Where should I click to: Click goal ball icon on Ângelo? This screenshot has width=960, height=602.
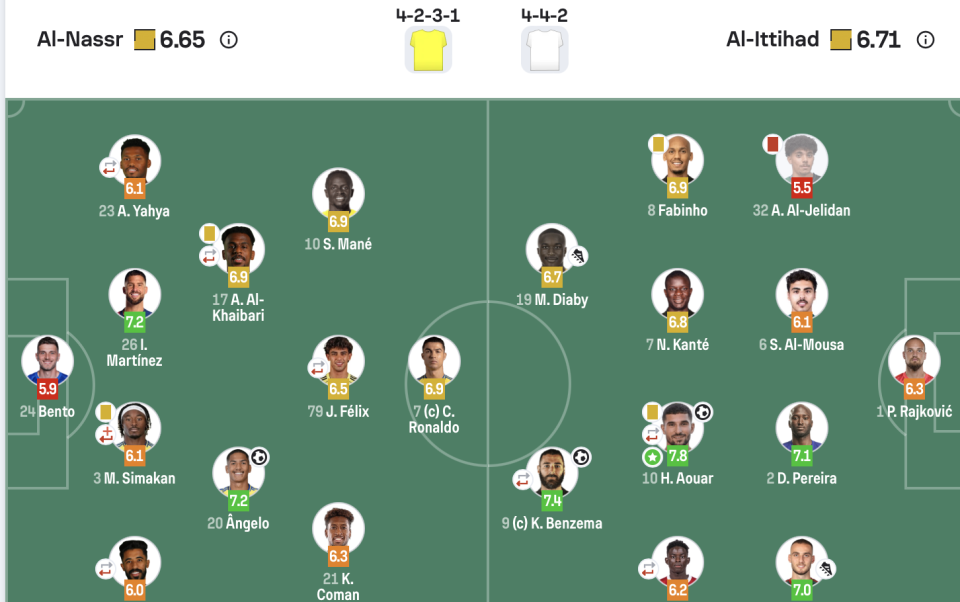(x=259, y=457)
